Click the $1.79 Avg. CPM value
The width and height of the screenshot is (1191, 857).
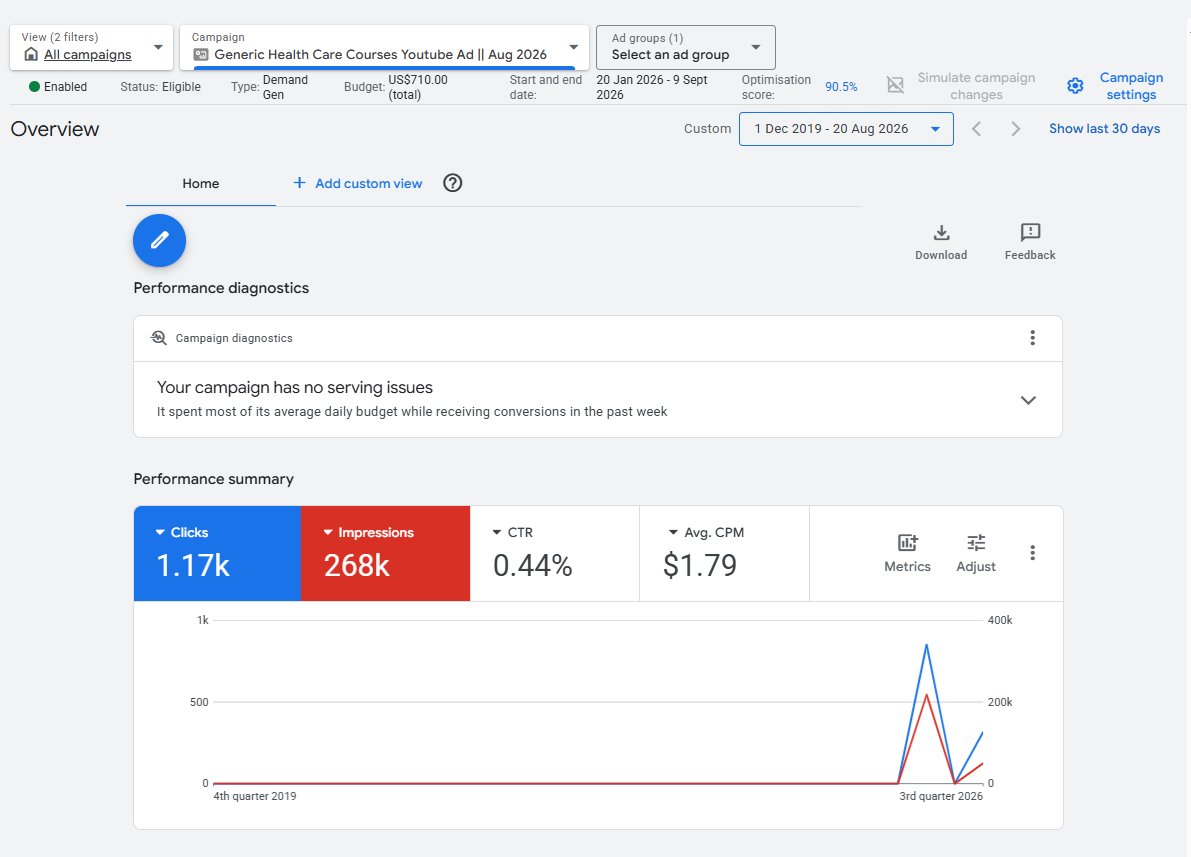tap(700, 565)
